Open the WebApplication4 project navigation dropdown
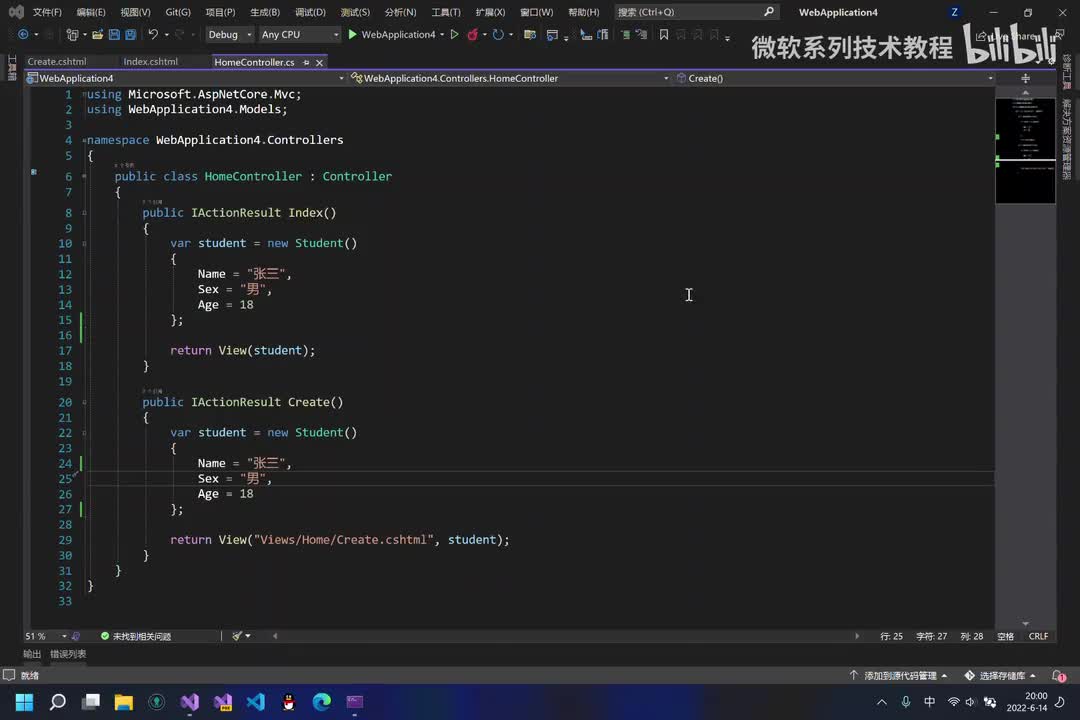The height and width of the screenshot is (720, 1080). [x=185, y=79]
